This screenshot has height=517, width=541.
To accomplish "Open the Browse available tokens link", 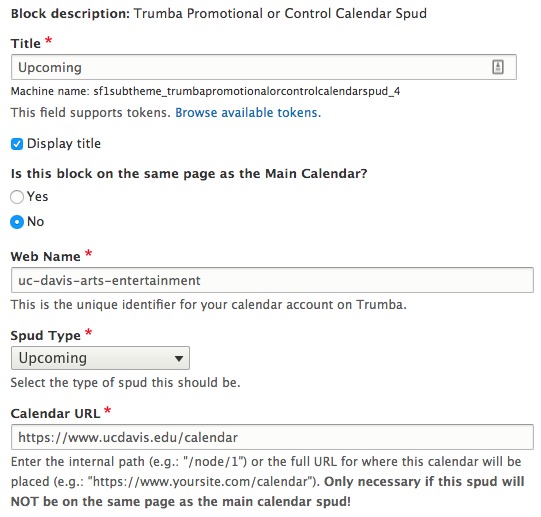I will pos(248,113).
